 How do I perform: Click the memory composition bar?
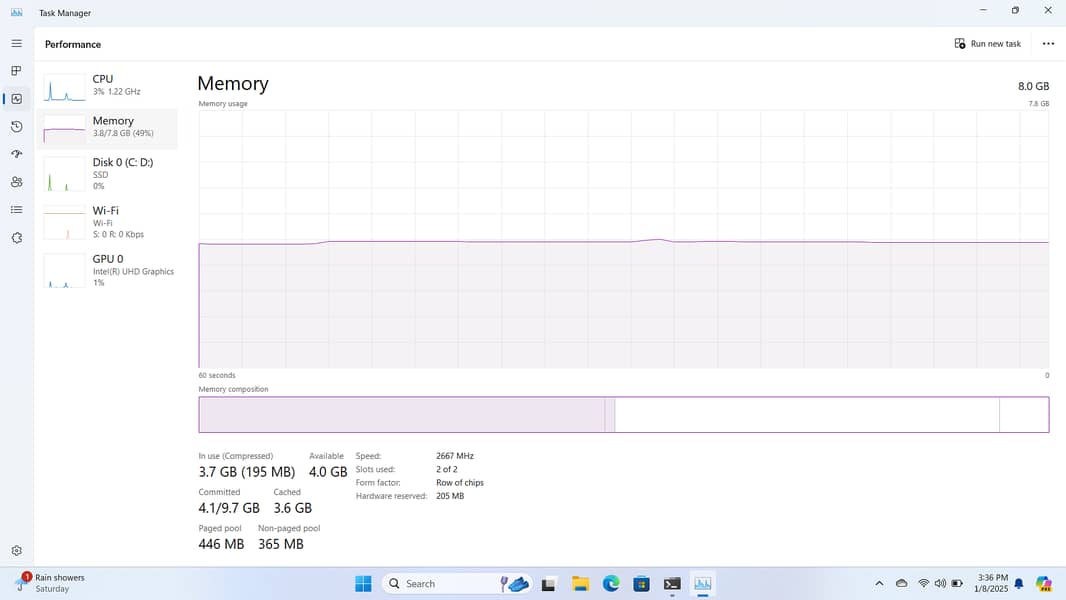[x=623, y=415]
